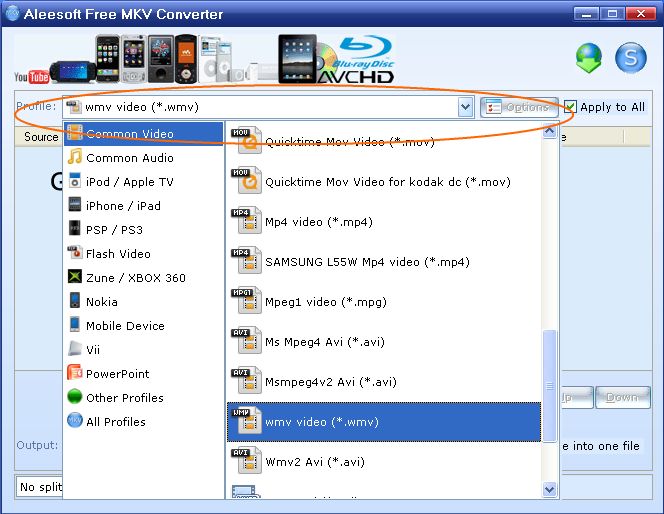Choose iPhone / iPad category
The width and height of the screenshot is (664, 514).
tap(144, 206)
